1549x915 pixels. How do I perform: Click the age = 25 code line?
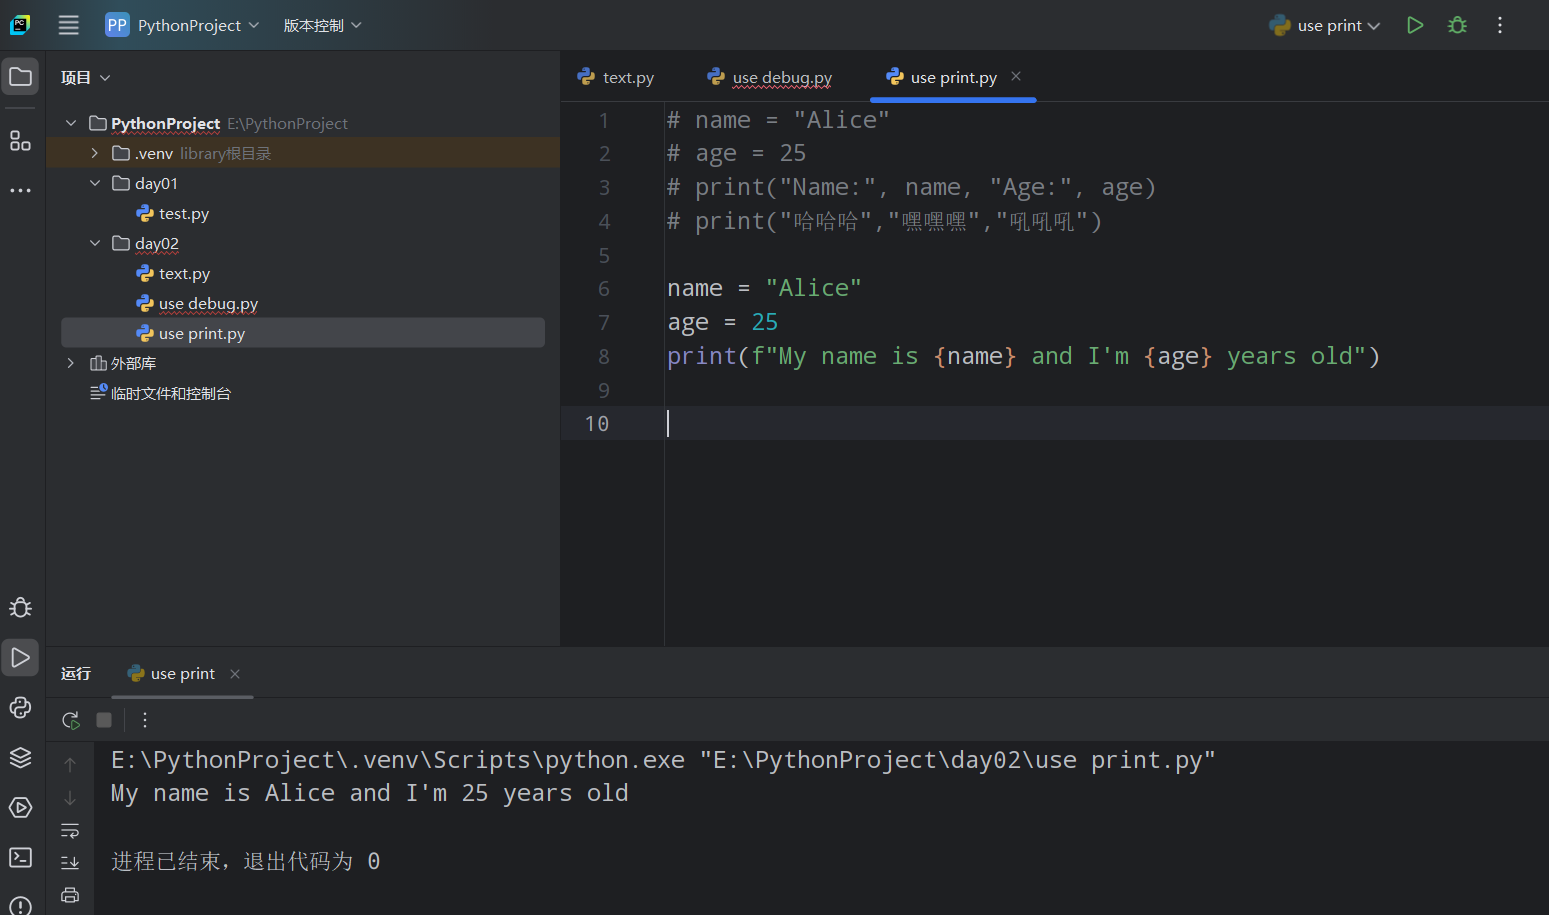coord(722,322)
